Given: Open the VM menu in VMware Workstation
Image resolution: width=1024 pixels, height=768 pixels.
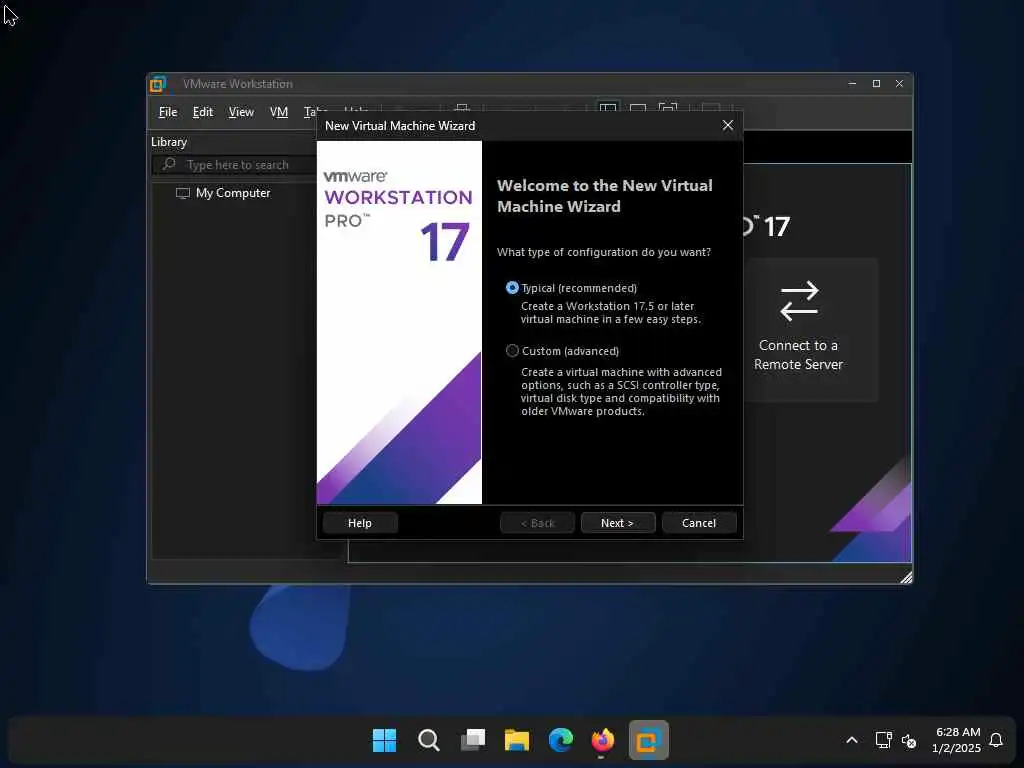Looking at the screenshot, I should [x=279, y=112].
